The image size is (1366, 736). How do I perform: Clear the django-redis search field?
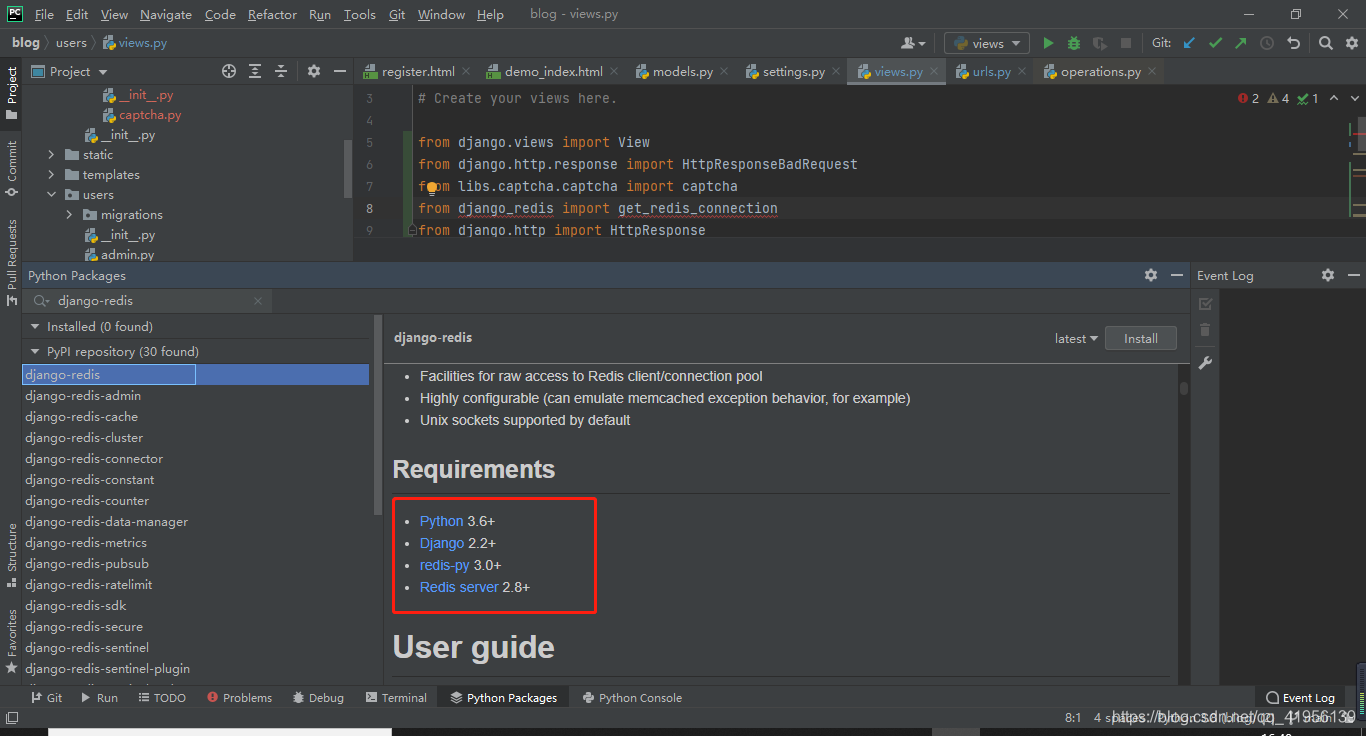[x=258, y=301]
